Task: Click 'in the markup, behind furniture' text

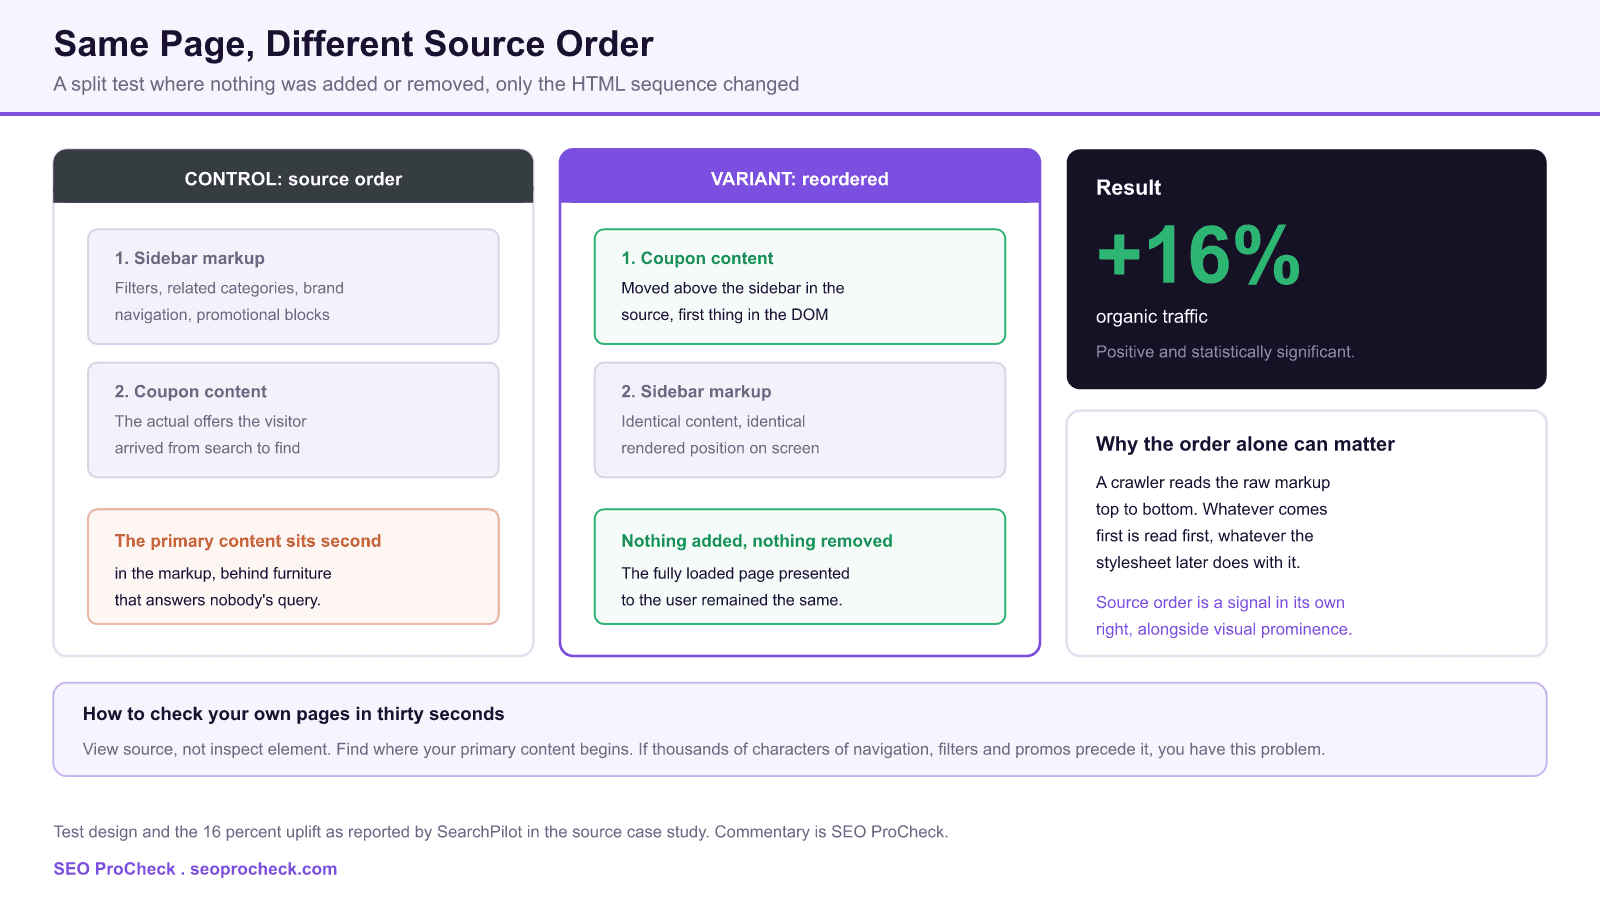Action: [x=223, y=573]
